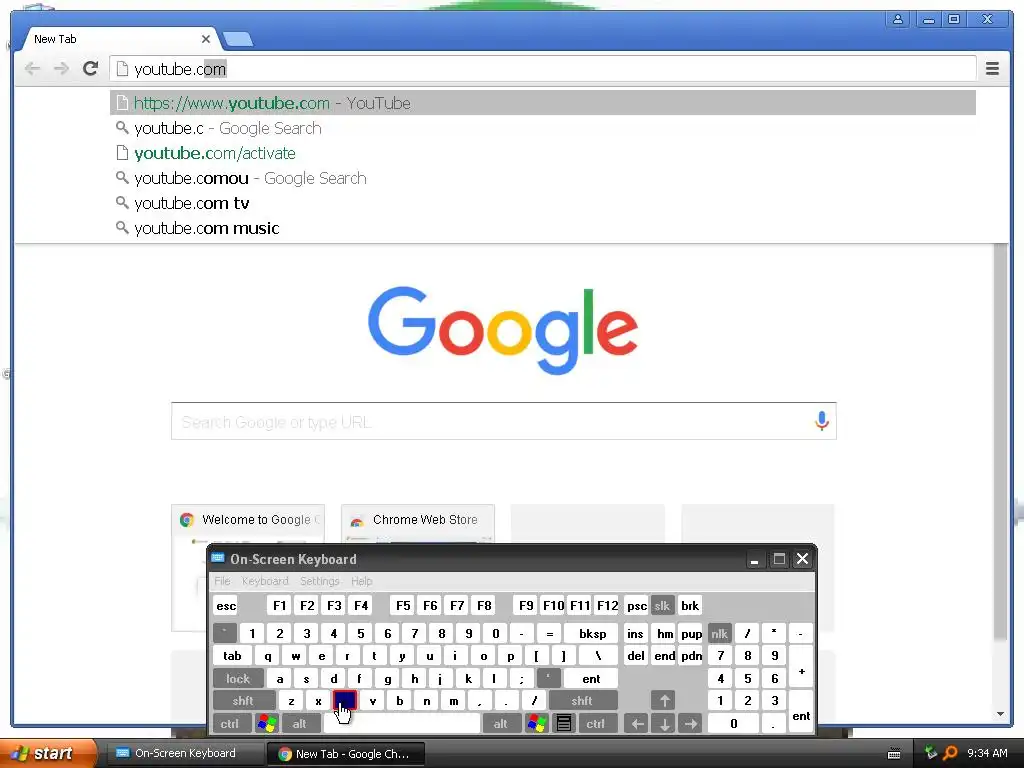Choose the youtube.c Google Search suggestion
The width and height of the screenshot is (1024, 768).
click(x=543, y=128)
